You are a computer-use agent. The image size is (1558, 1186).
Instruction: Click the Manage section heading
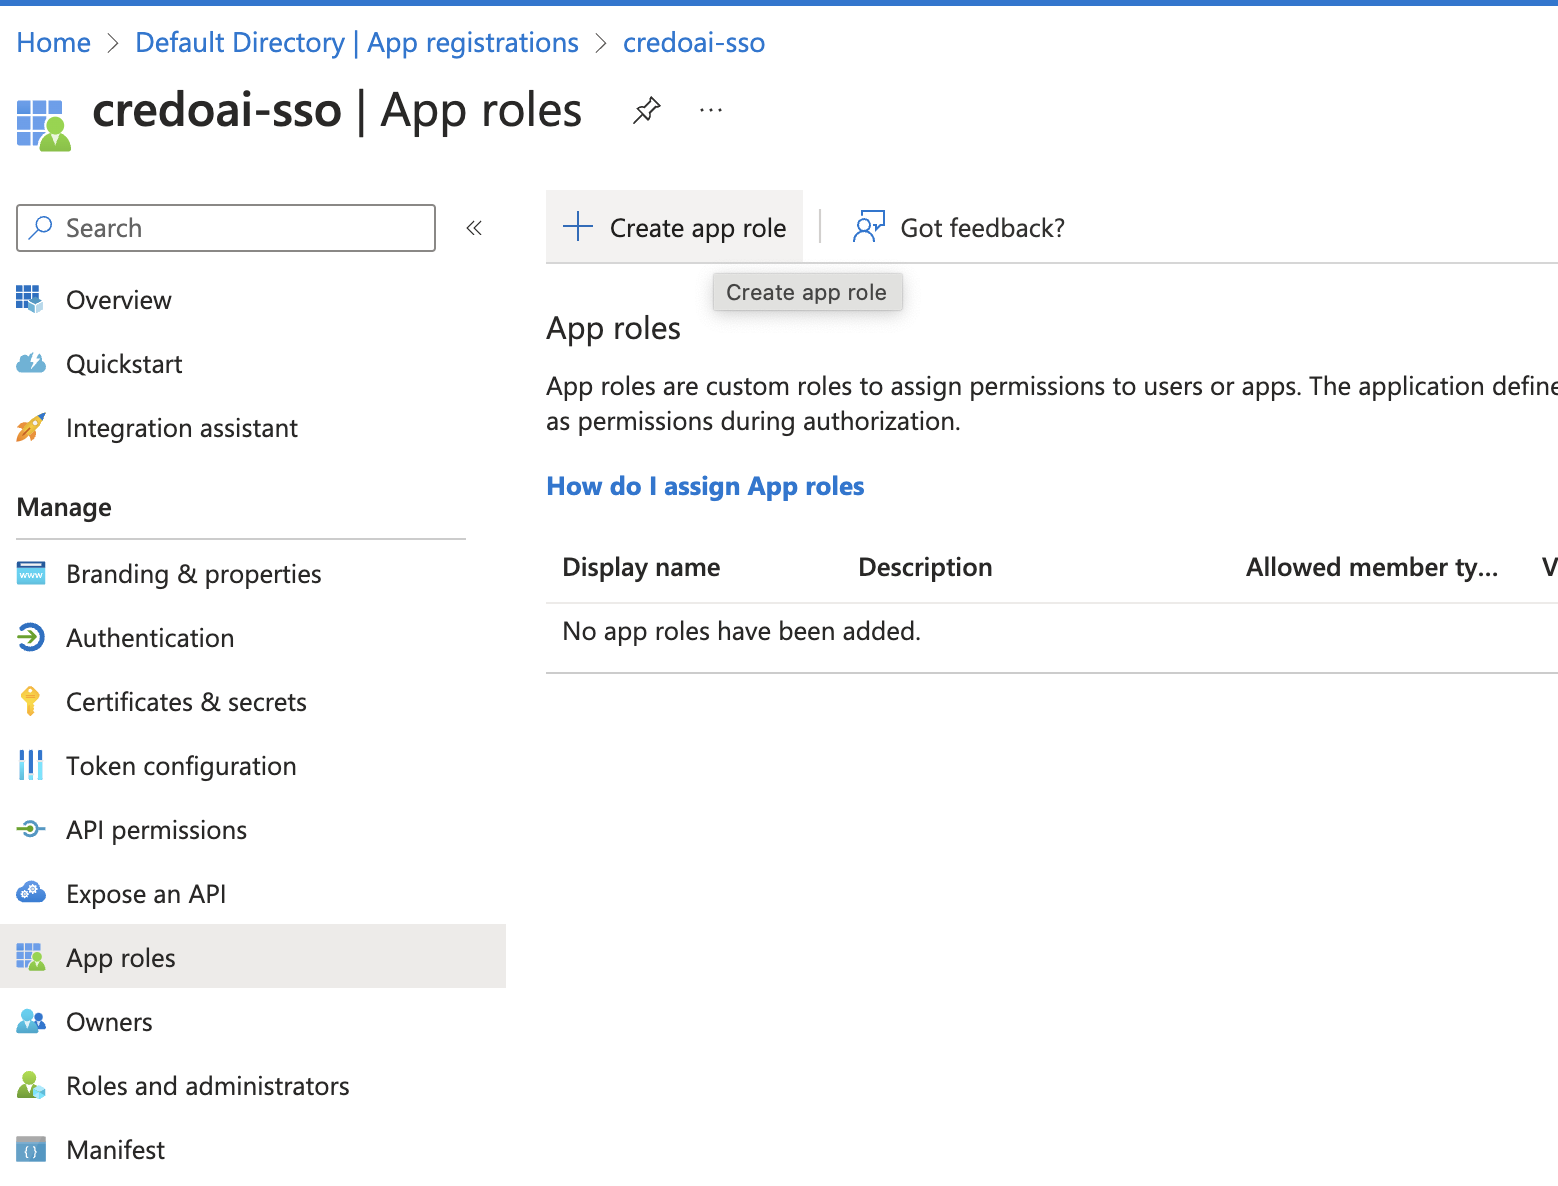[x=64, y=507]
